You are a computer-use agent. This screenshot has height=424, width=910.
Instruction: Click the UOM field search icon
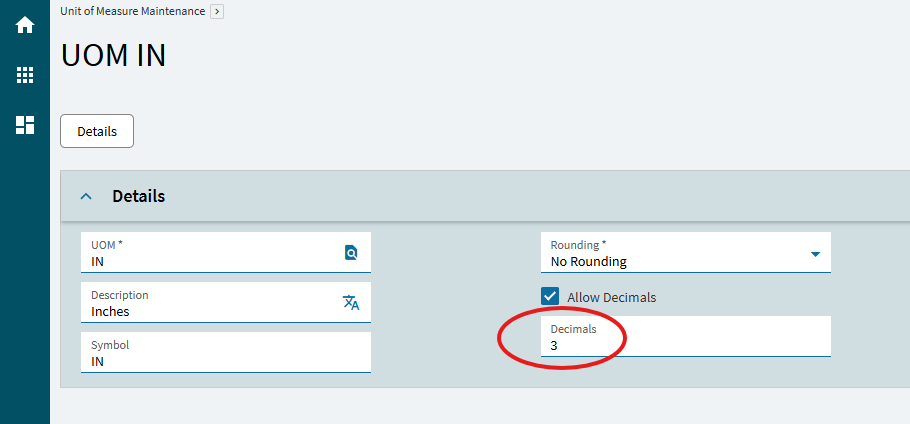[x=351, y=253]
